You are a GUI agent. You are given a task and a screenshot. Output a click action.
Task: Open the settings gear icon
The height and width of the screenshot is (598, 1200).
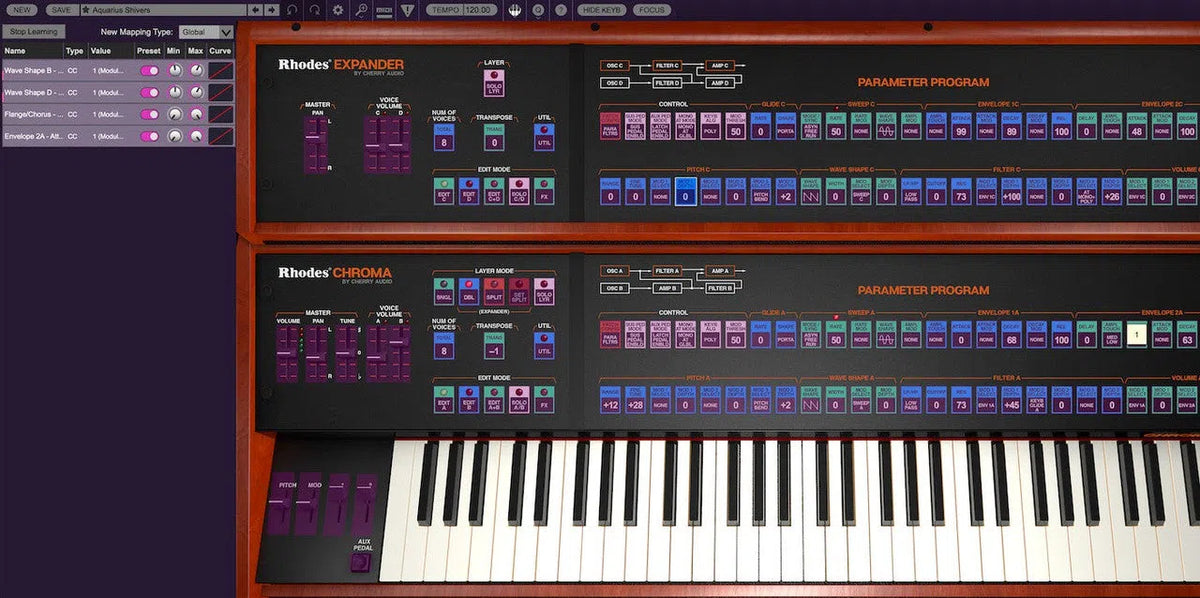(337, 9)
